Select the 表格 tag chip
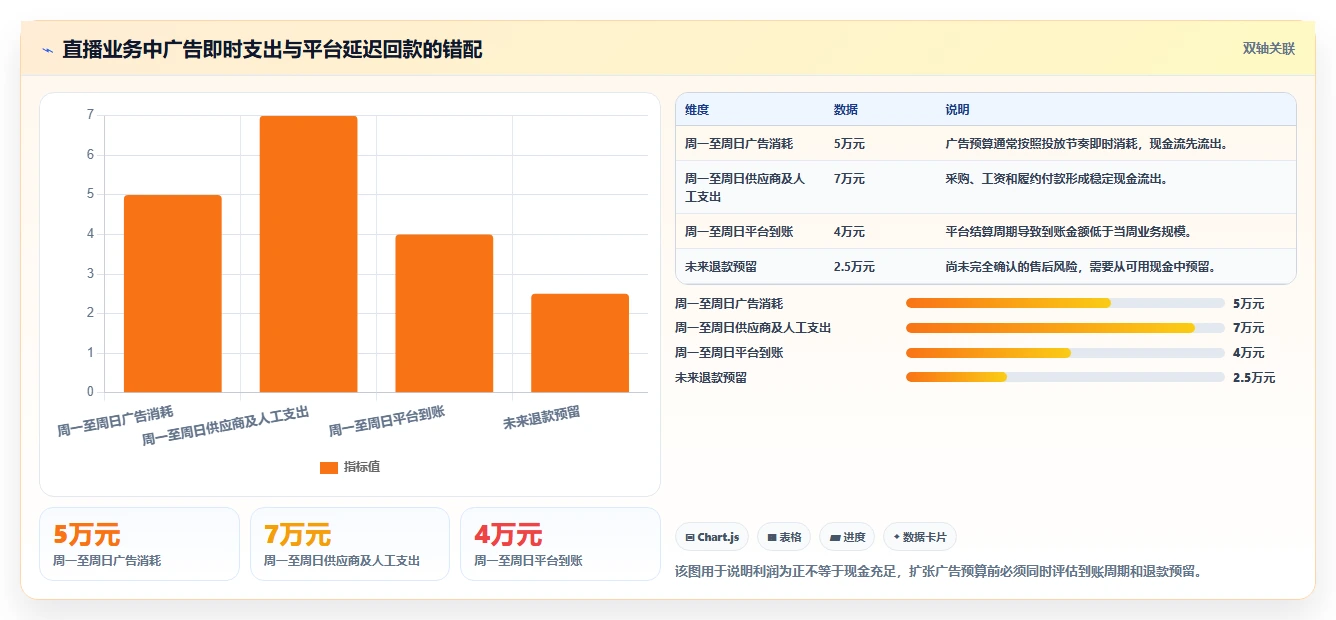 [x=784, y=537]
